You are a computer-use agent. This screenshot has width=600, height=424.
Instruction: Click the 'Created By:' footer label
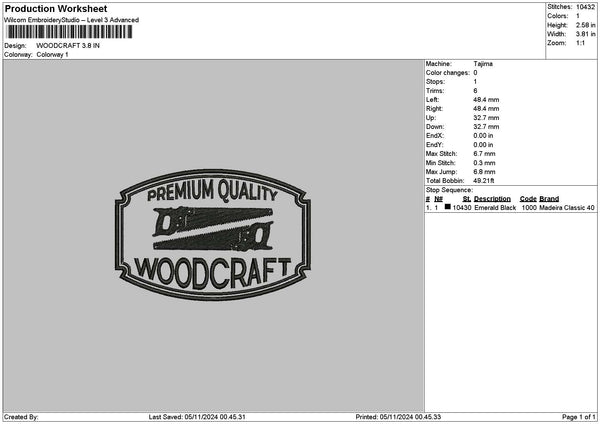(x=21, y=417)
